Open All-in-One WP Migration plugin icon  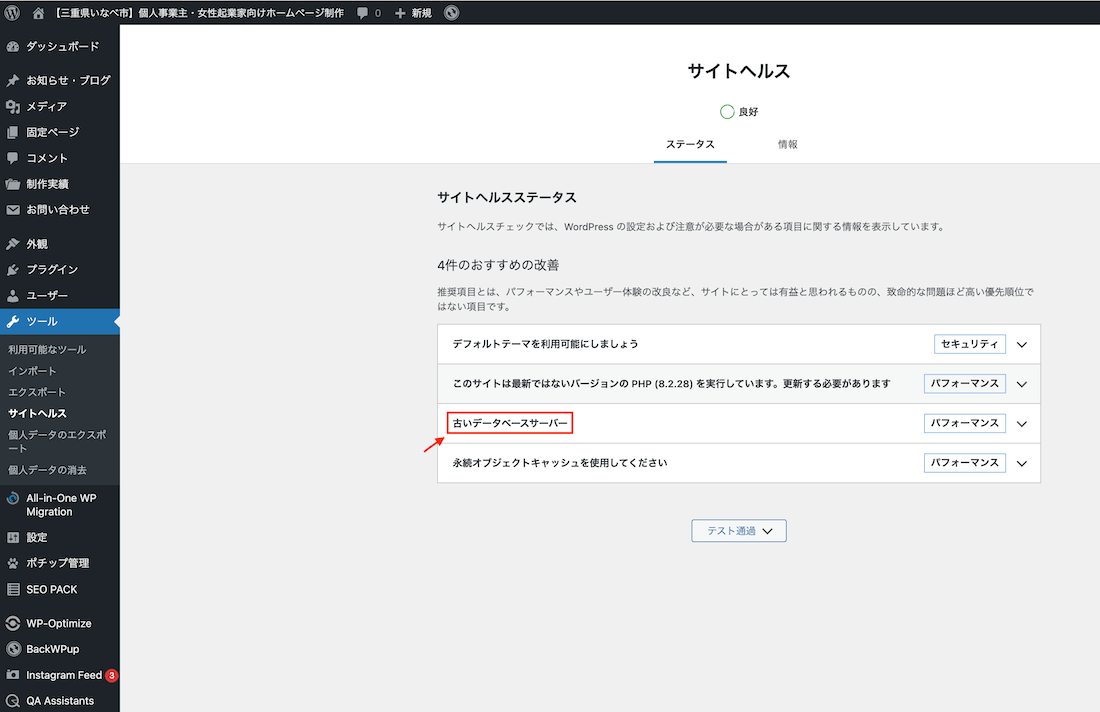coord(12,498)
